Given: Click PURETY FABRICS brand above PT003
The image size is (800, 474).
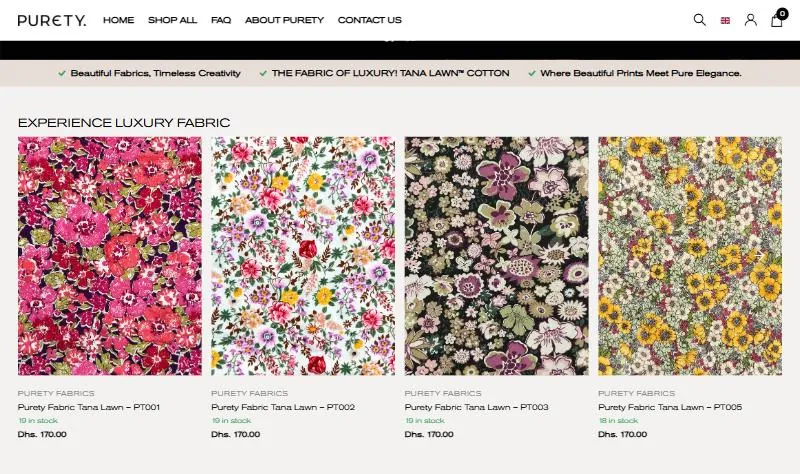Looking at the screenshot, I should 443,393.
